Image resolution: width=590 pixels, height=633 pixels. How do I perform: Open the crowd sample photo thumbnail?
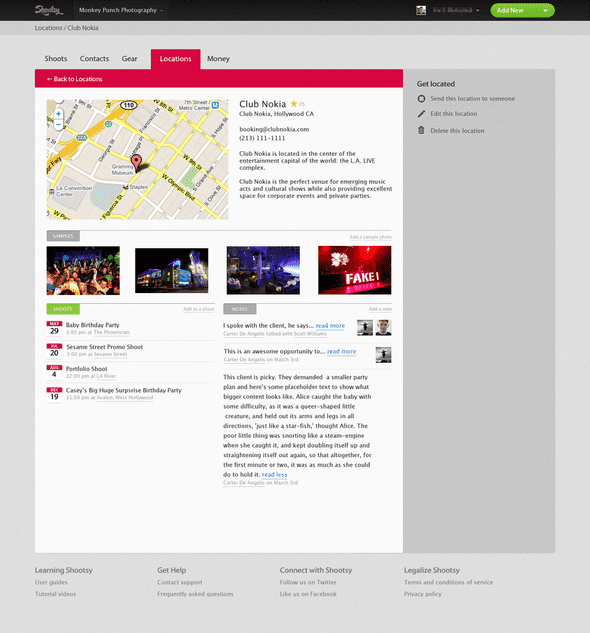point(83,270)
